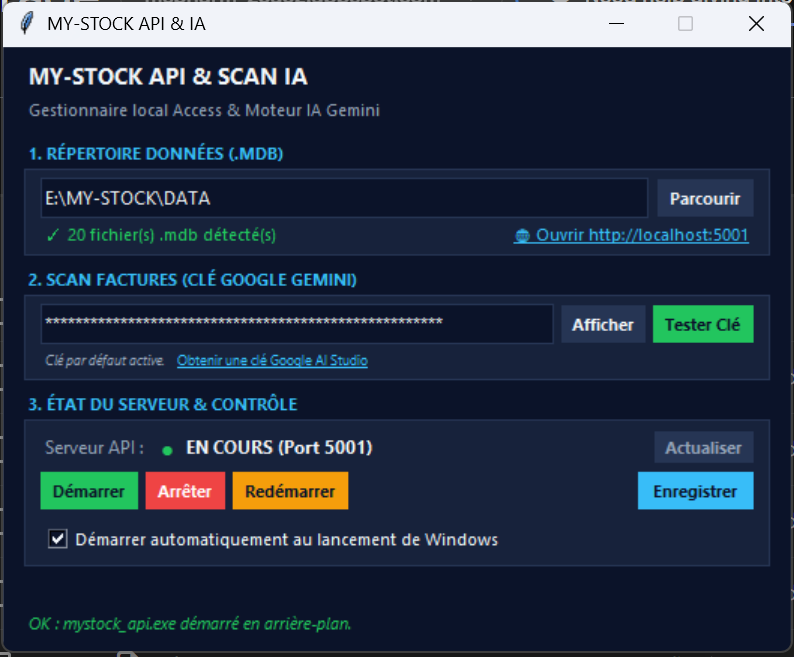The image size is (794, 657).
Task: Click the green Tester Clé button
Action: (x=703, y=324)
